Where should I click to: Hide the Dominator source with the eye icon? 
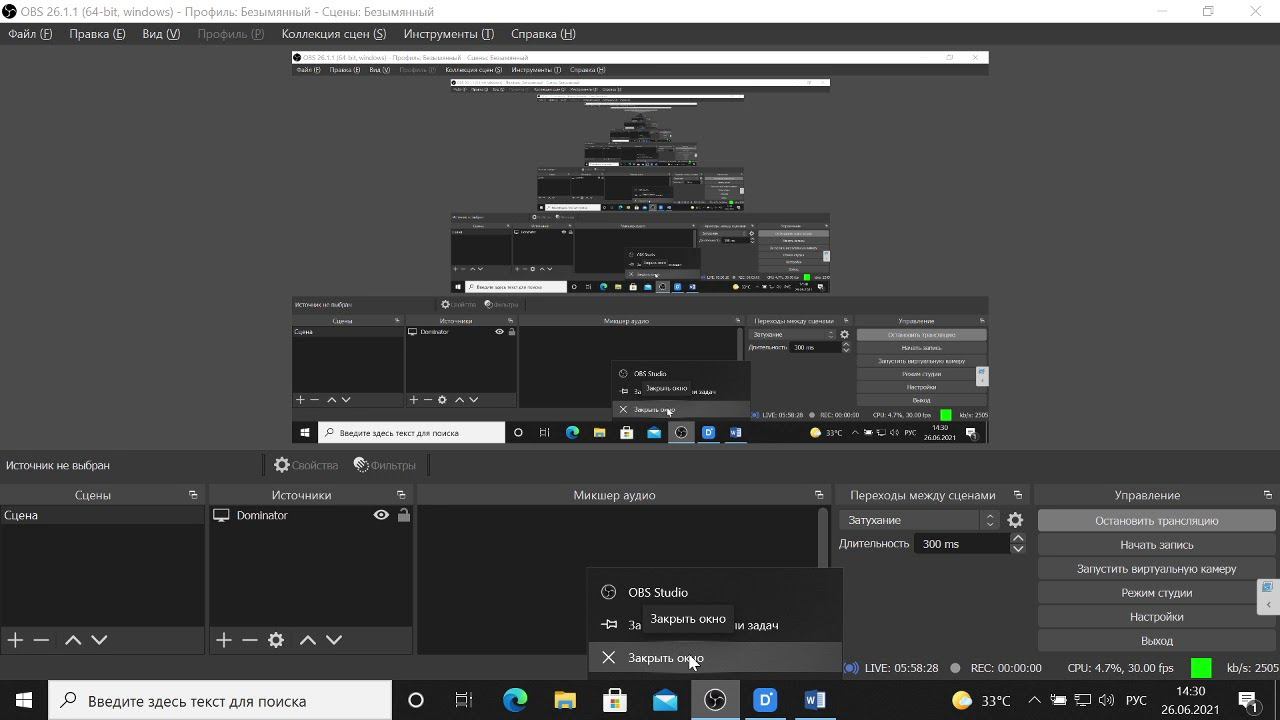click(x=381, y=515)
